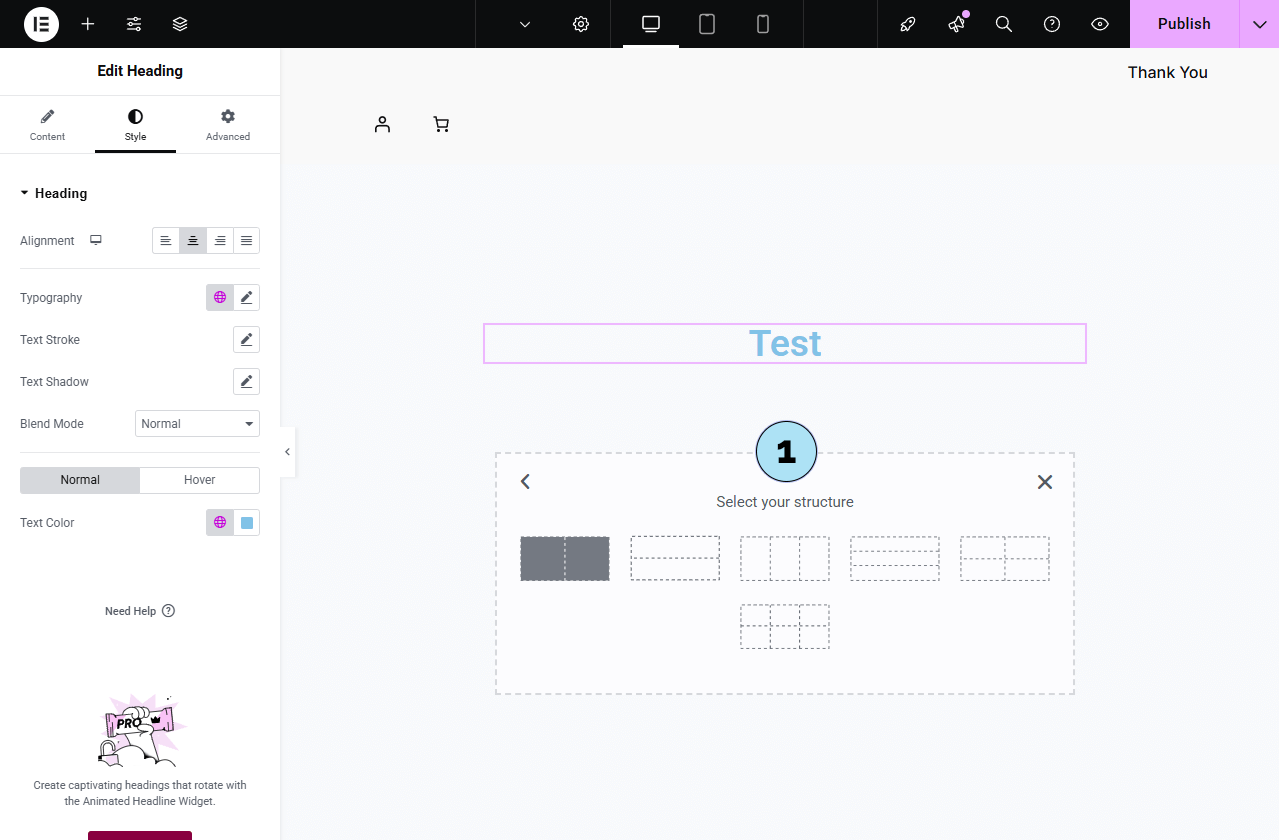The image size is (1279, 840).
Task: Click the Publish button
Action: tap(1184, 24)
